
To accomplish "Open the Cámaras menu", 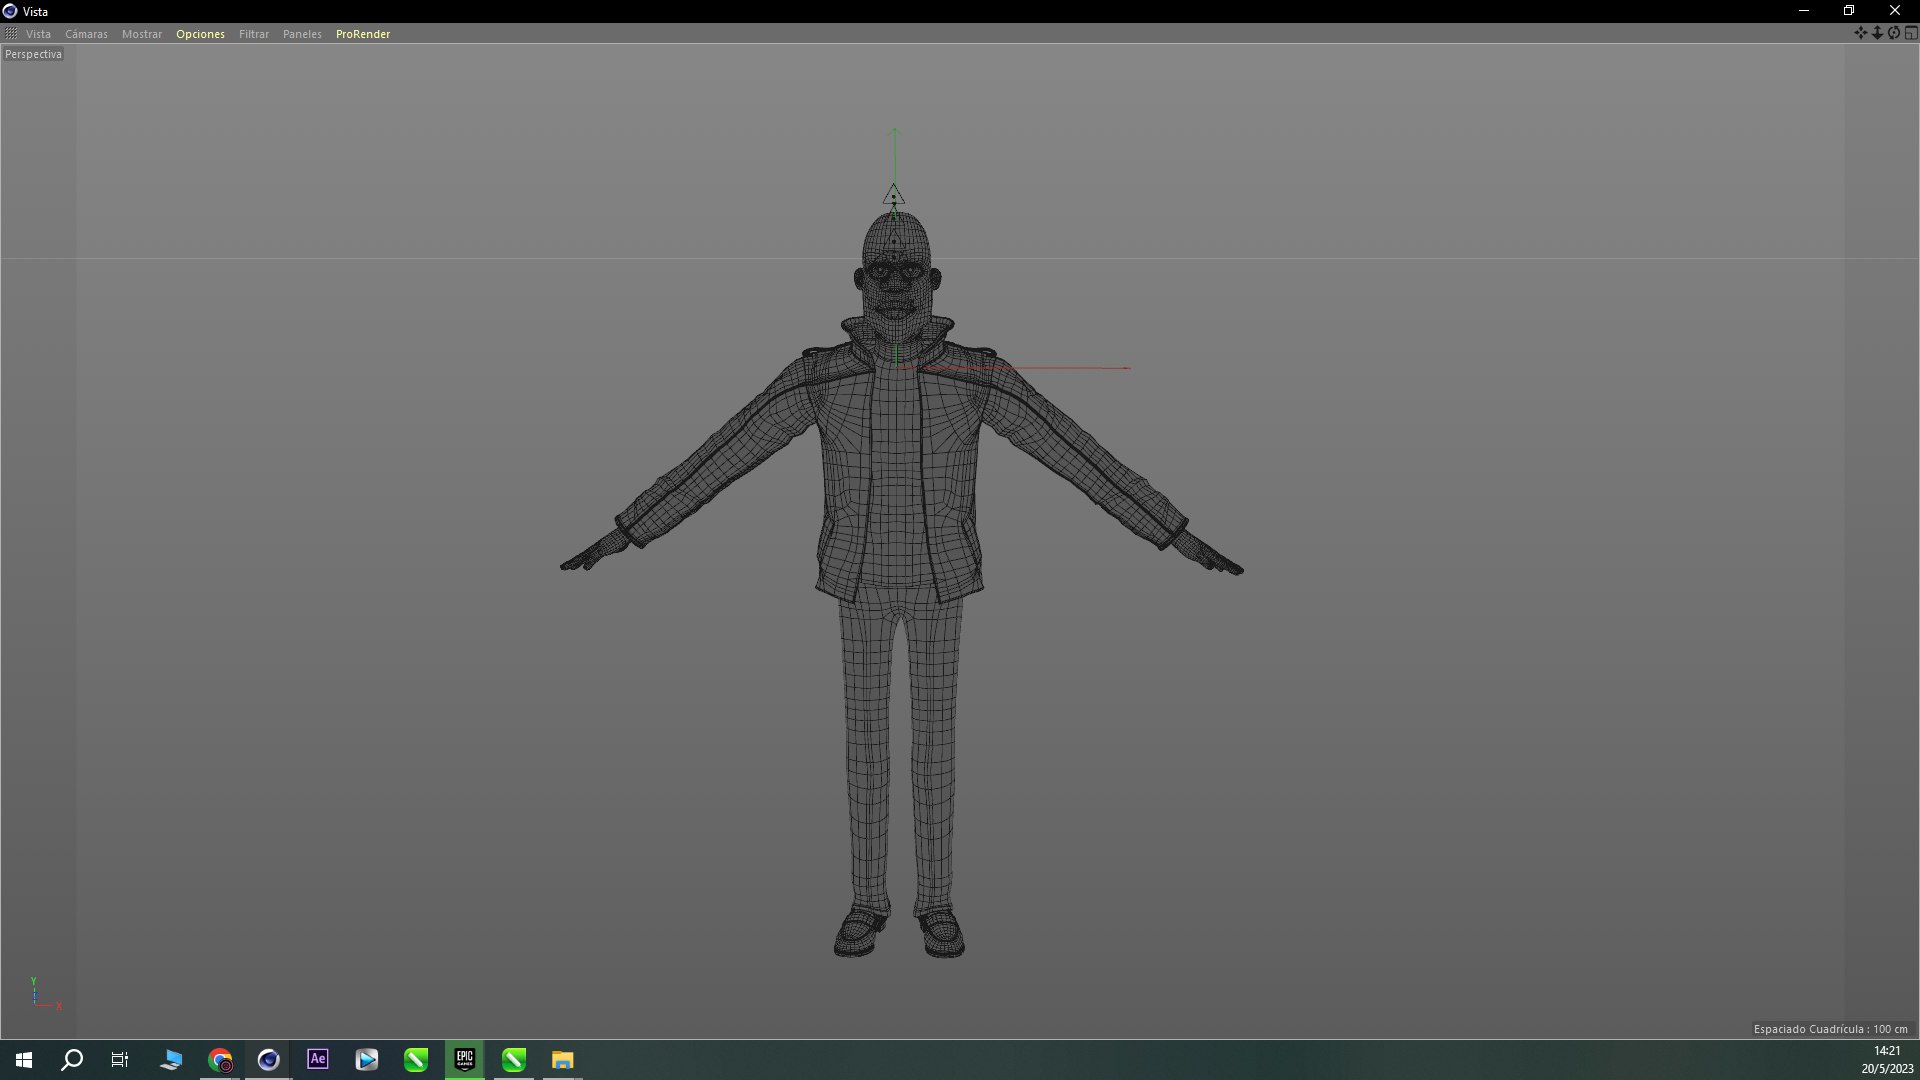I will [86, 34].
